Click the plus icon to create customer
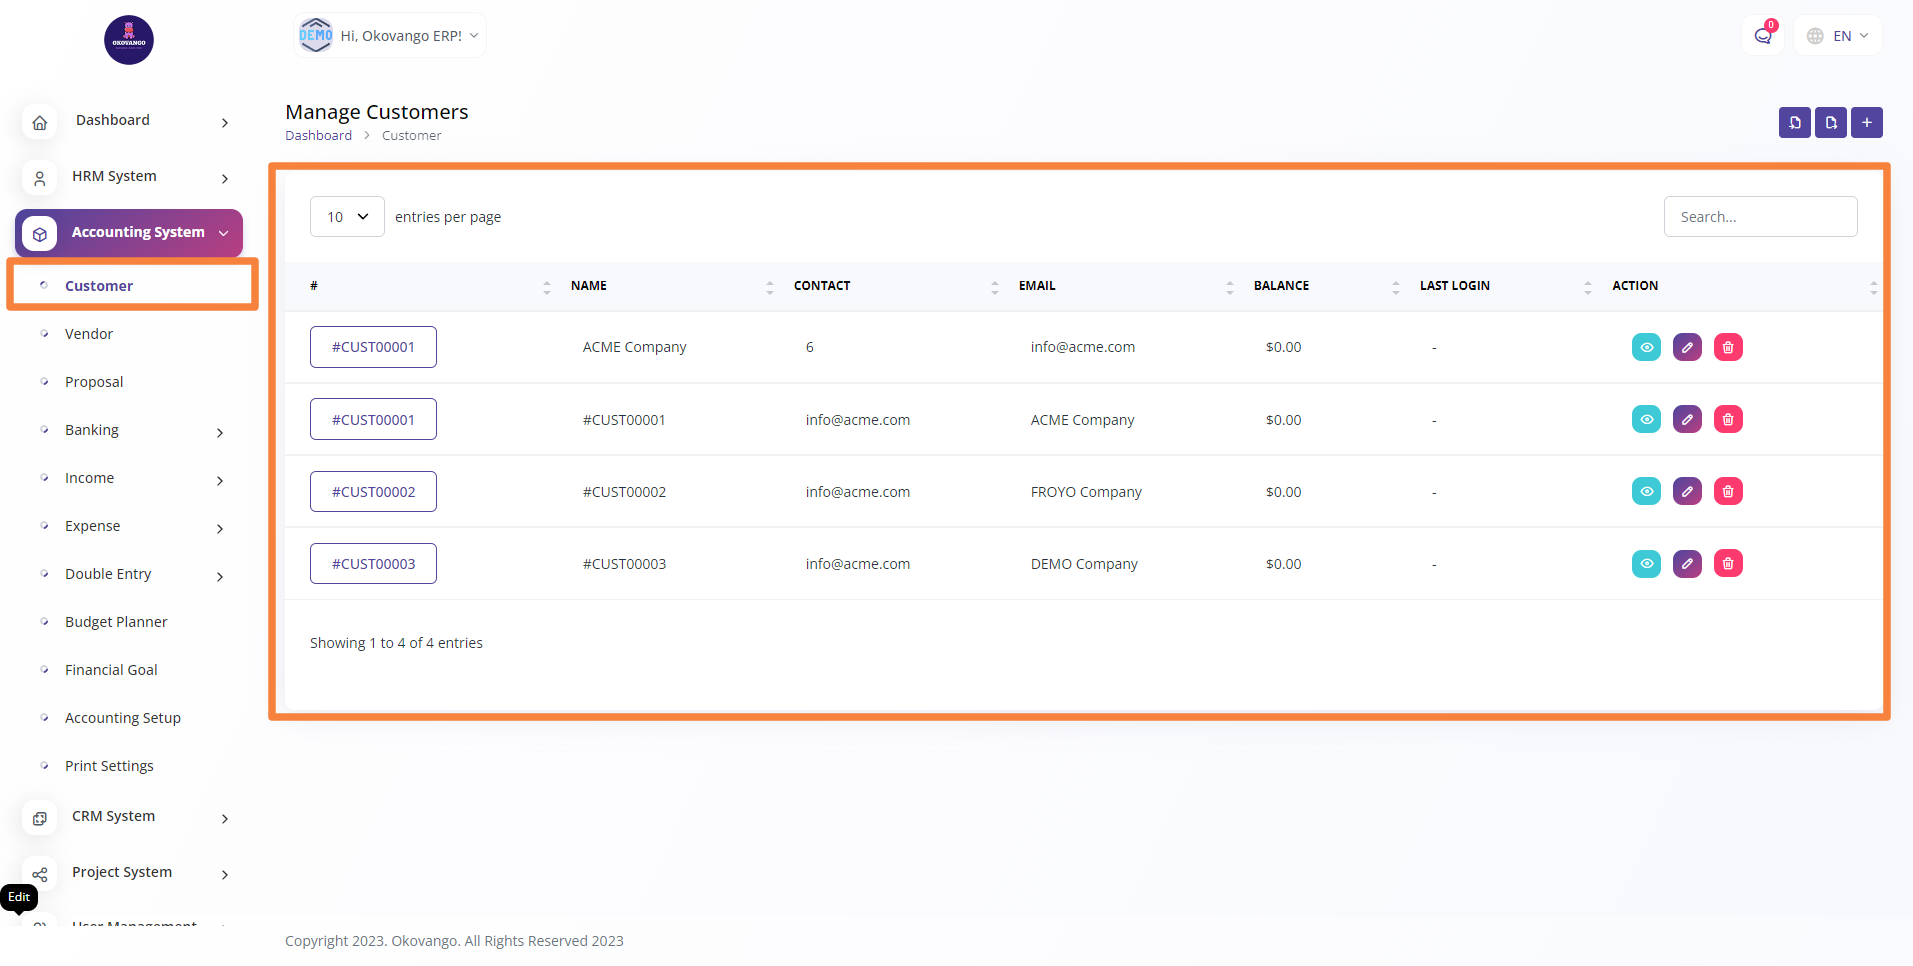Viewport: 1913px width, 966px height. [1866, 123]
